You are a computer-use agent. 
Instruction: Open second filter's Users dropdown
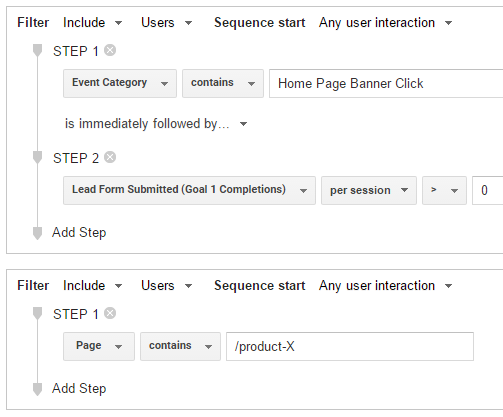(167, 286)
